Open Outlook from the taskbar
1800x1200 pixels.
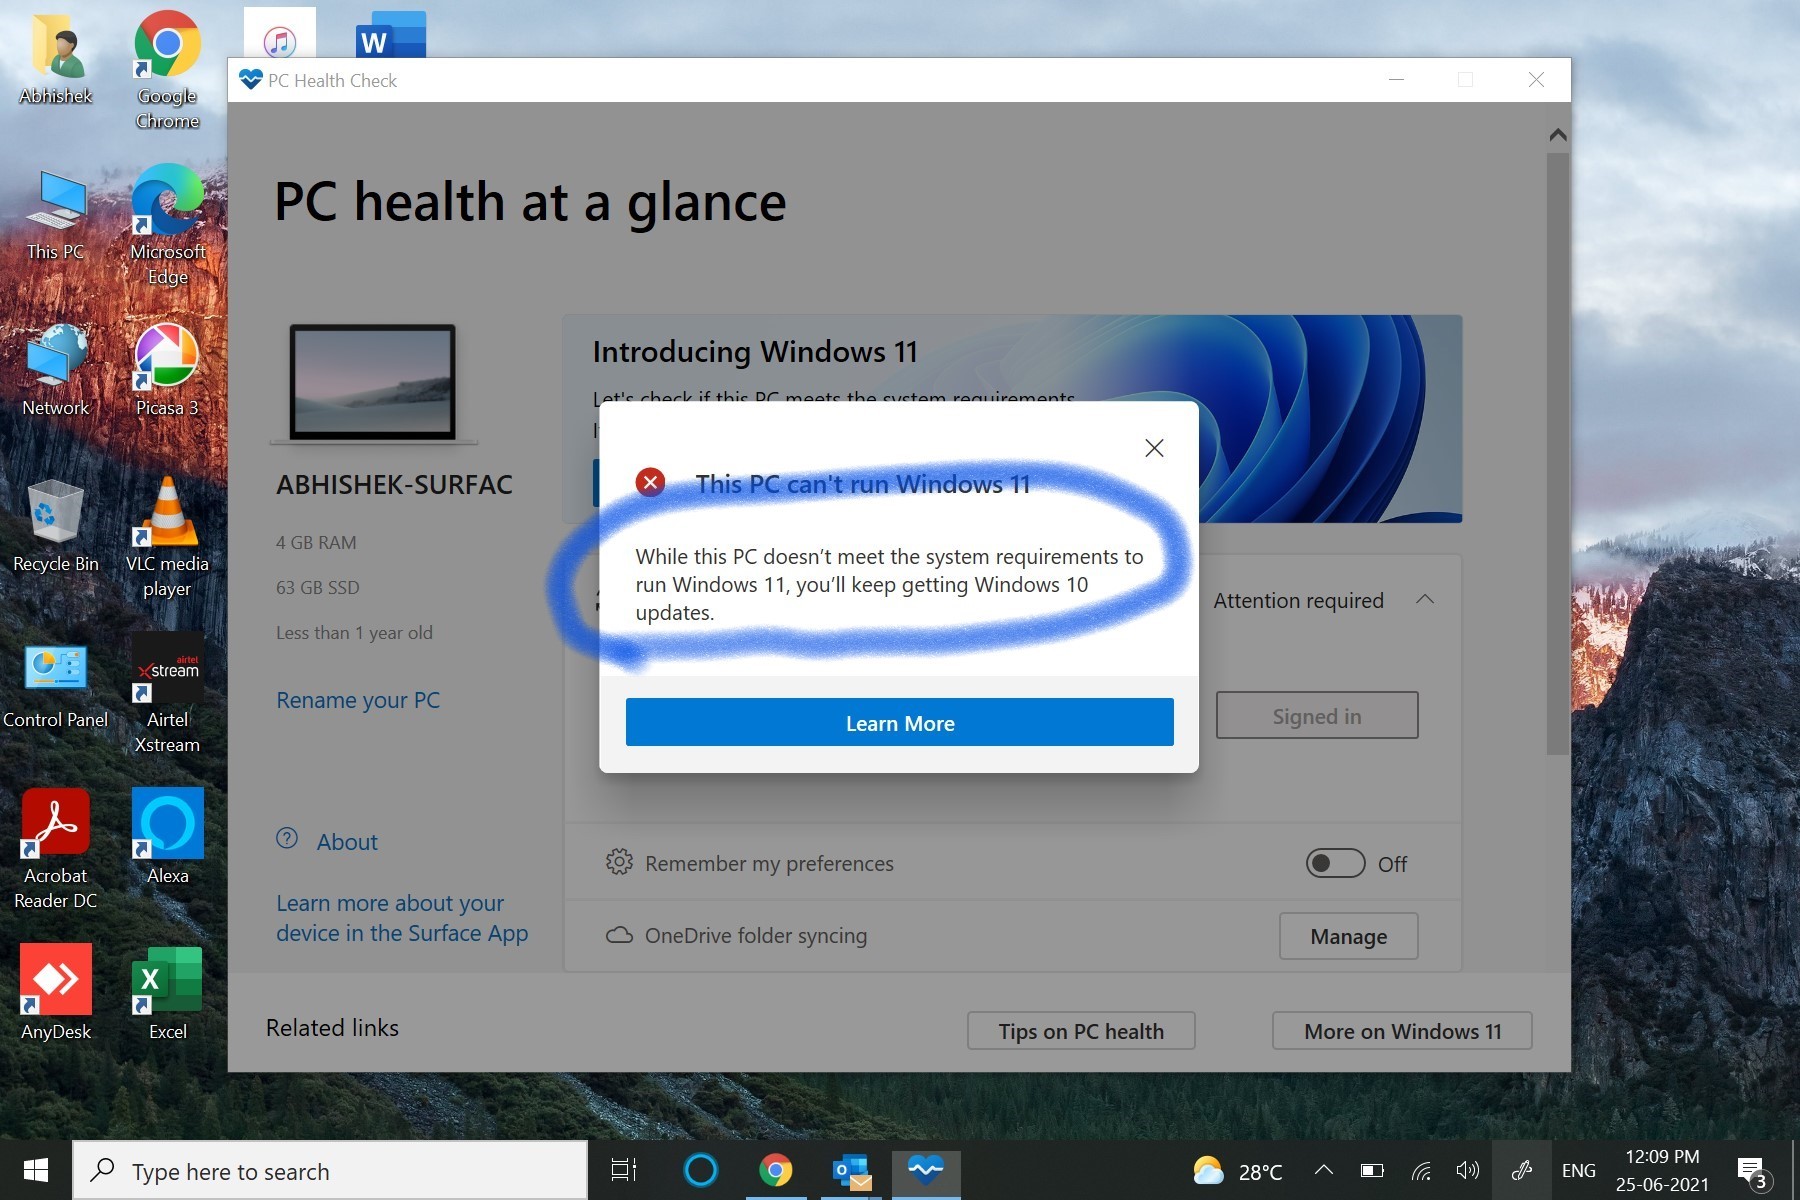(x=852, y=1170)
